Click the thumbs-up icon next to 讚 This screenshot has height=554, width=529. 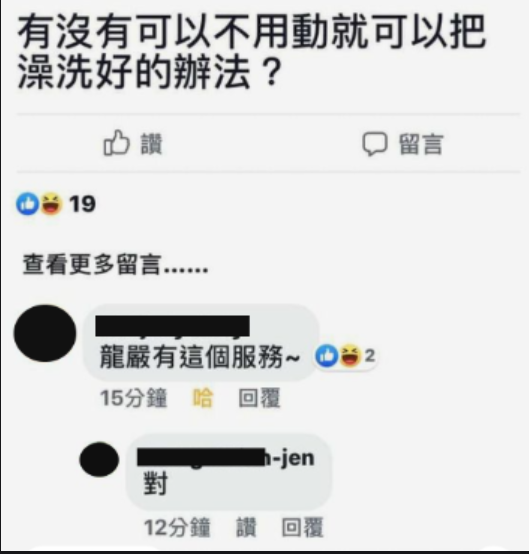[x=116, y=143]
